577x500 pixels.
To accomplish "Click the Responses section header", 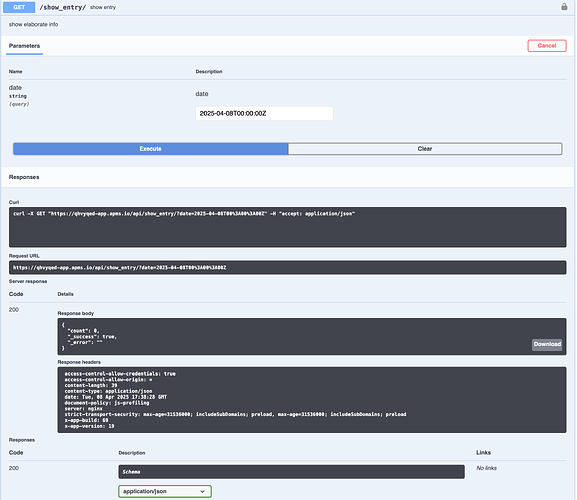I will click(x=24, y=177).
